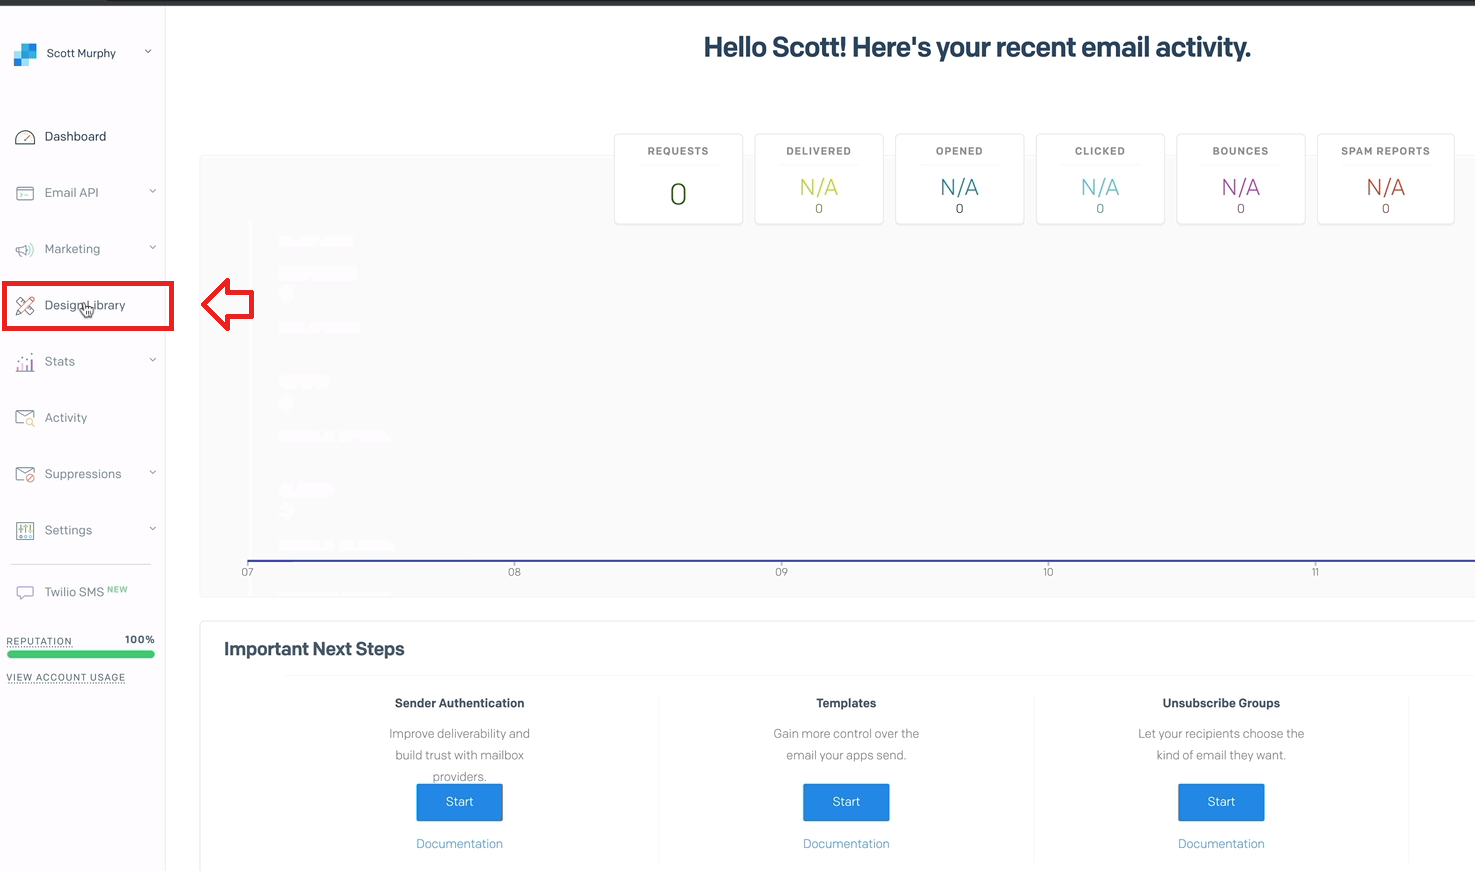The height and width of the screenshot is (871, 1475).
Task: Click the Twilio SMS chat icon
Action: [25, 591]
